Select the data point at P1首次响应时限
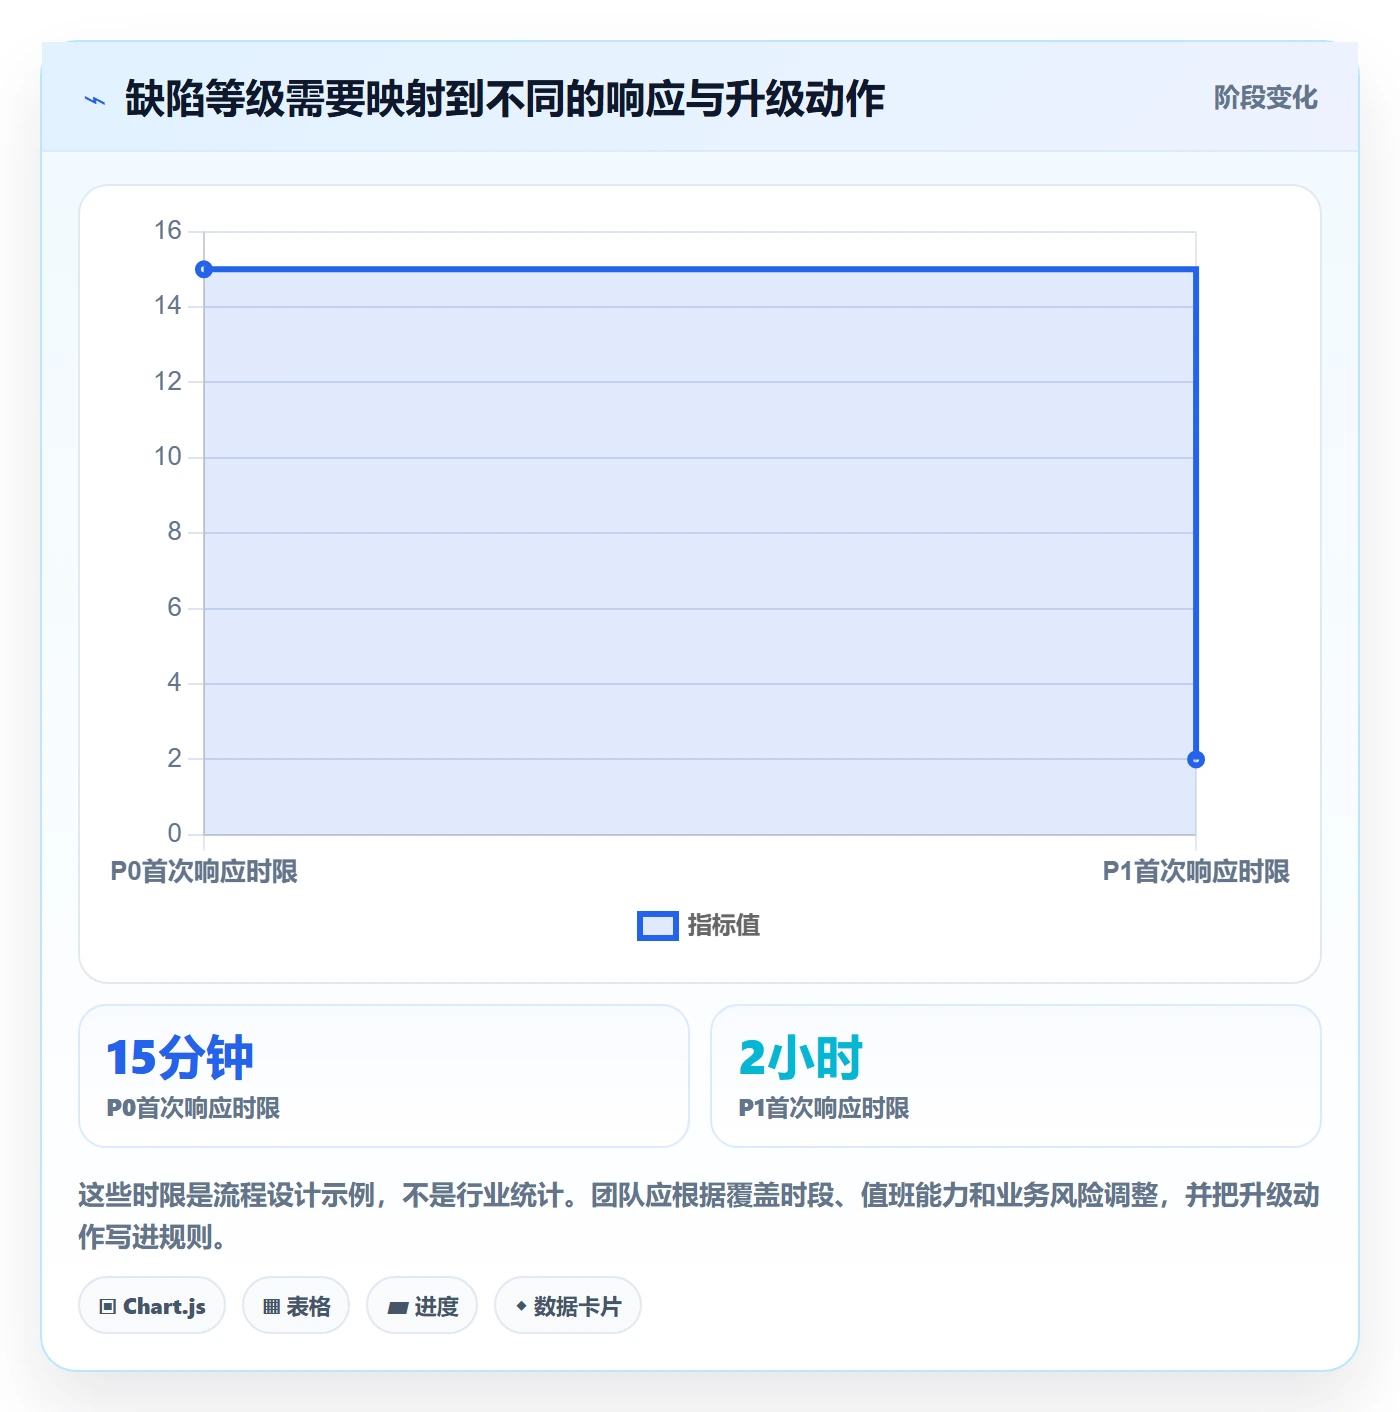The height and width of the screenshot is (1412, 1400). pyautogui.click(x=1196, y=760)
